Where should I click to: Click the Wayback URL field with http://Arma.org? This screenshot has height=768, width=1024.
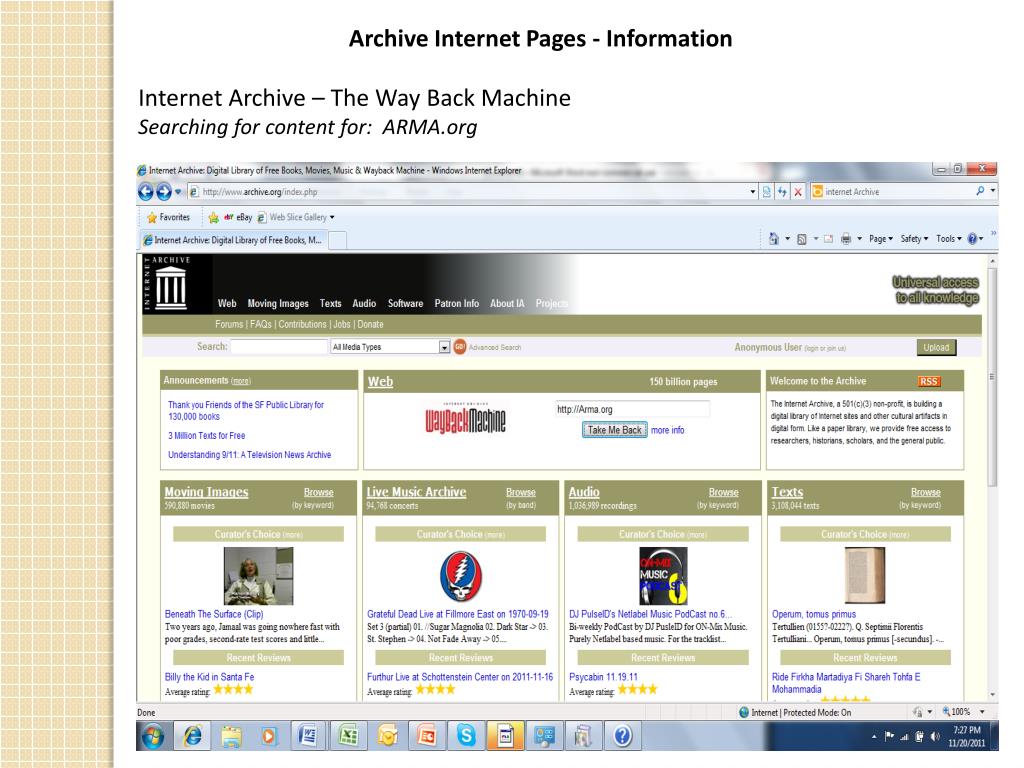click(632, 409)
